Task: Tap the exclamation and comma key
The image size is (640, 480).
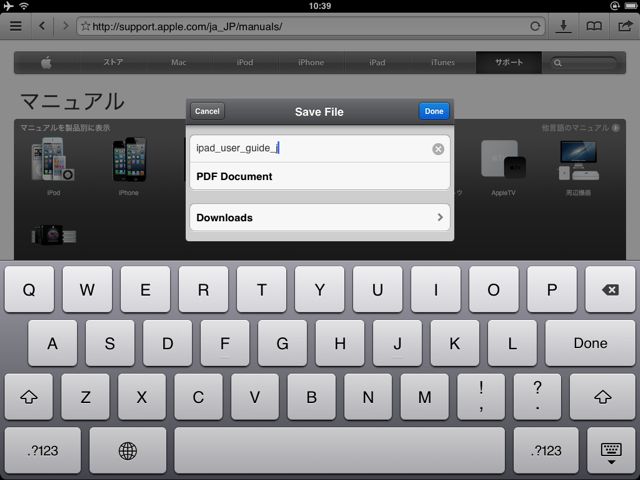Action: tap(481, 397)
